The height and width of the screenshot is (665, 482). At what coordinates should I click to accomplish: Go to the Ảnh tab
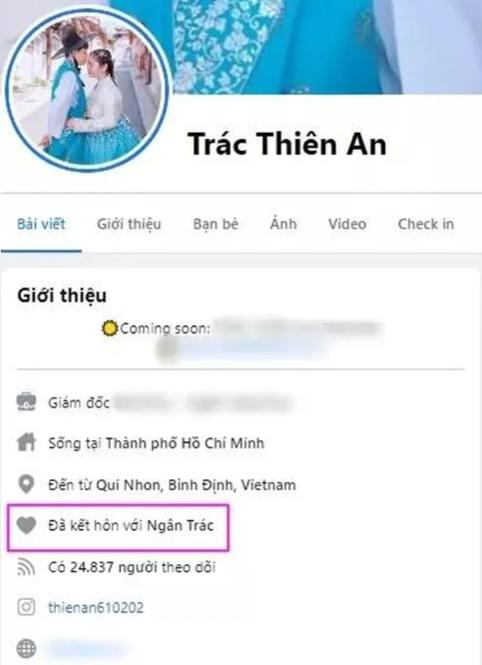283,223
